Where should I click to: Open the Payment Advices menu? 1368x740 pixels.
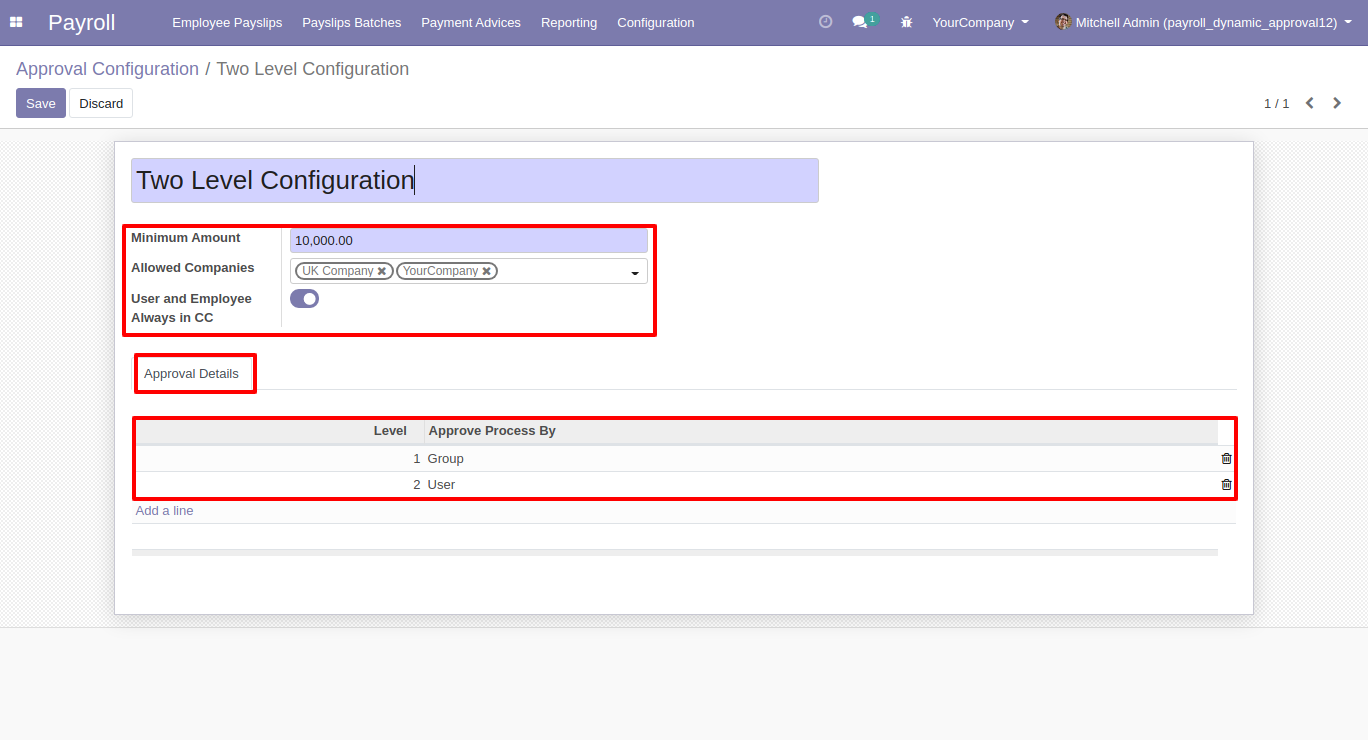[x=471, y=22]
